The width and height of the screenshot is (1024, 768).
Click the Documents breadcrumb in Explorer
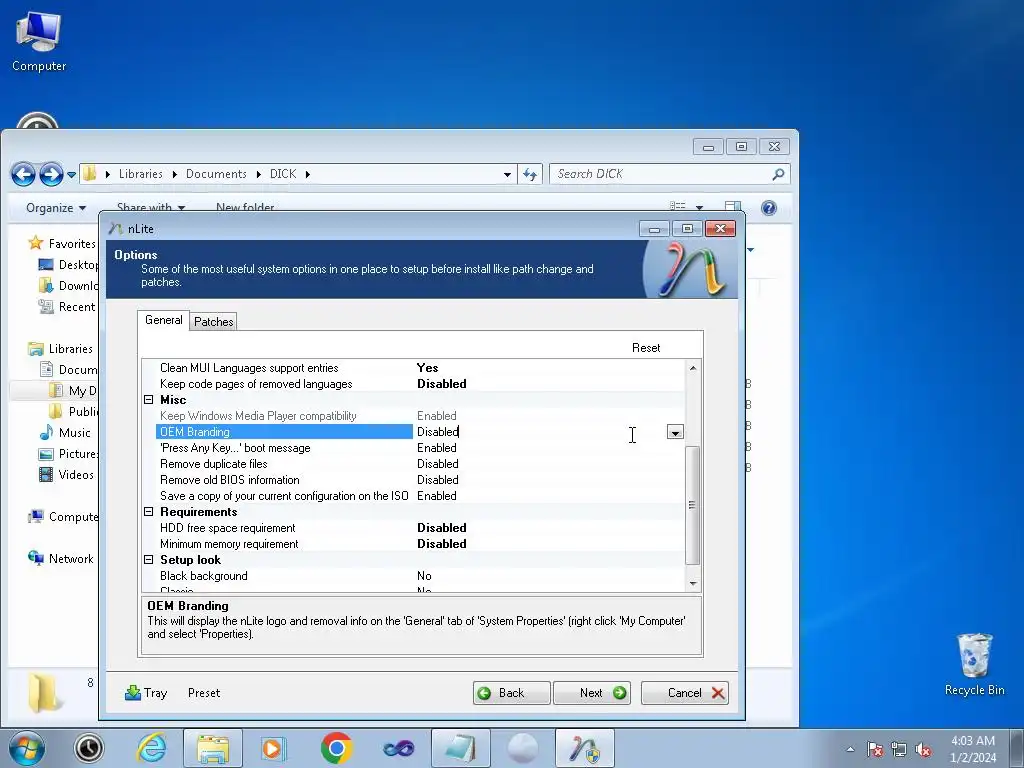pyautogui.click(x=216, y=174)
